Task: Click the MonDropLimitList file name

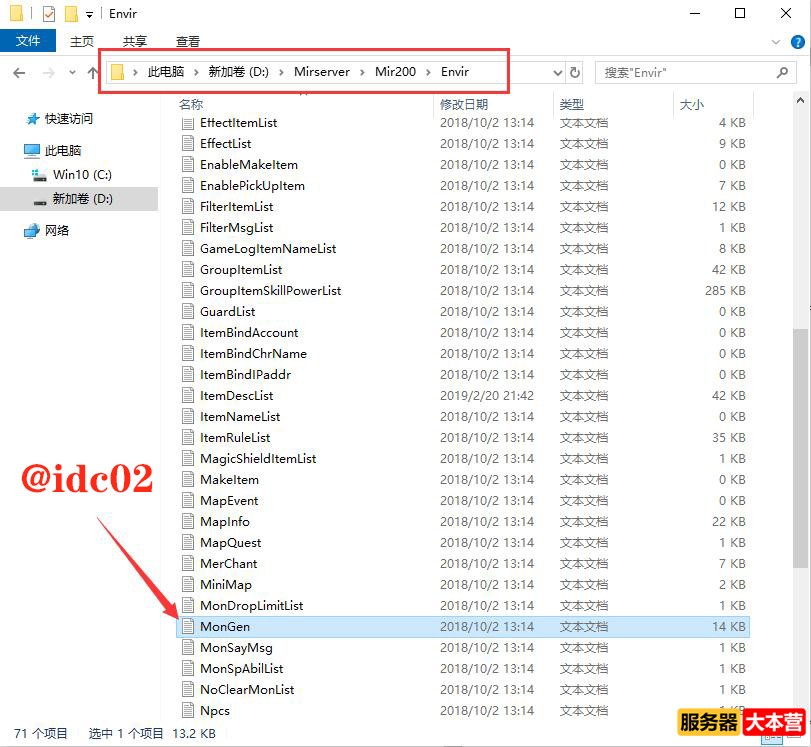Action: click(x=251, y=605)
